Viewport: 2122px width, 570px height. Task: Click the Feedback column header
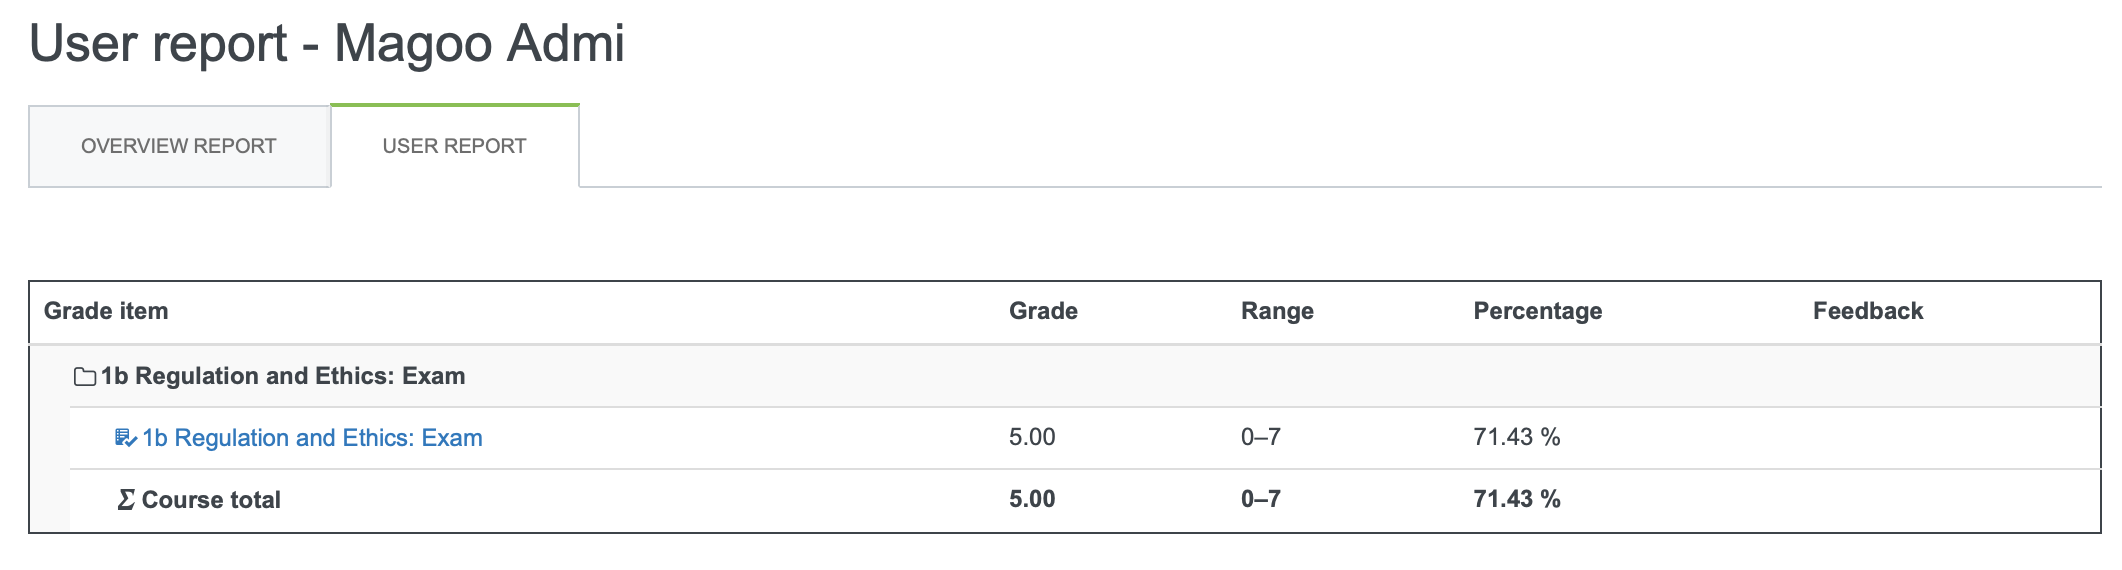click(x=1868, y=311)
